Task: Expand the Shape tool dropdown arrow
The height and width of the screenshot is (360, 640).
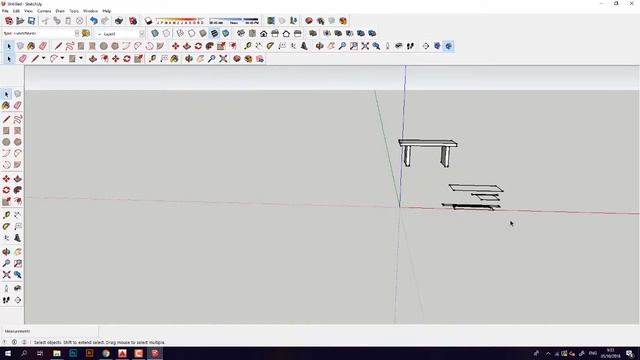Action: [81, 59]
